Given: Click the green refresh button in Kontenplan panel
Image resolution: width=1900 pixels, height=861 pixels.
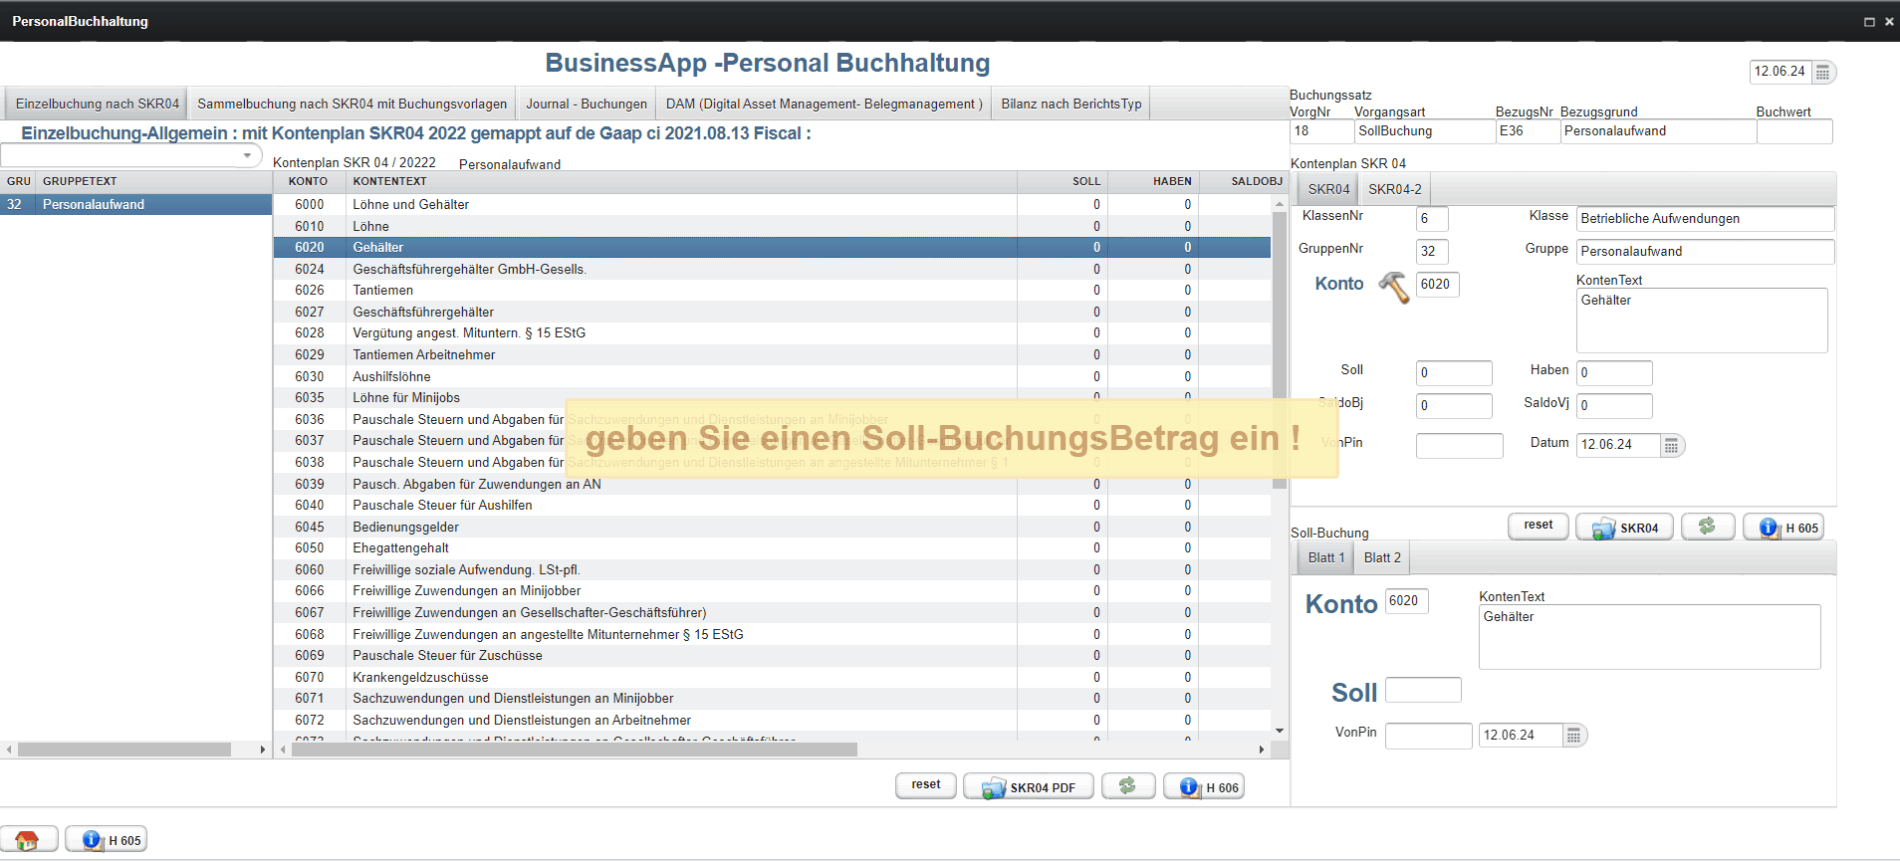Looking at the screenshot, I should click(x=1708, y=527).
